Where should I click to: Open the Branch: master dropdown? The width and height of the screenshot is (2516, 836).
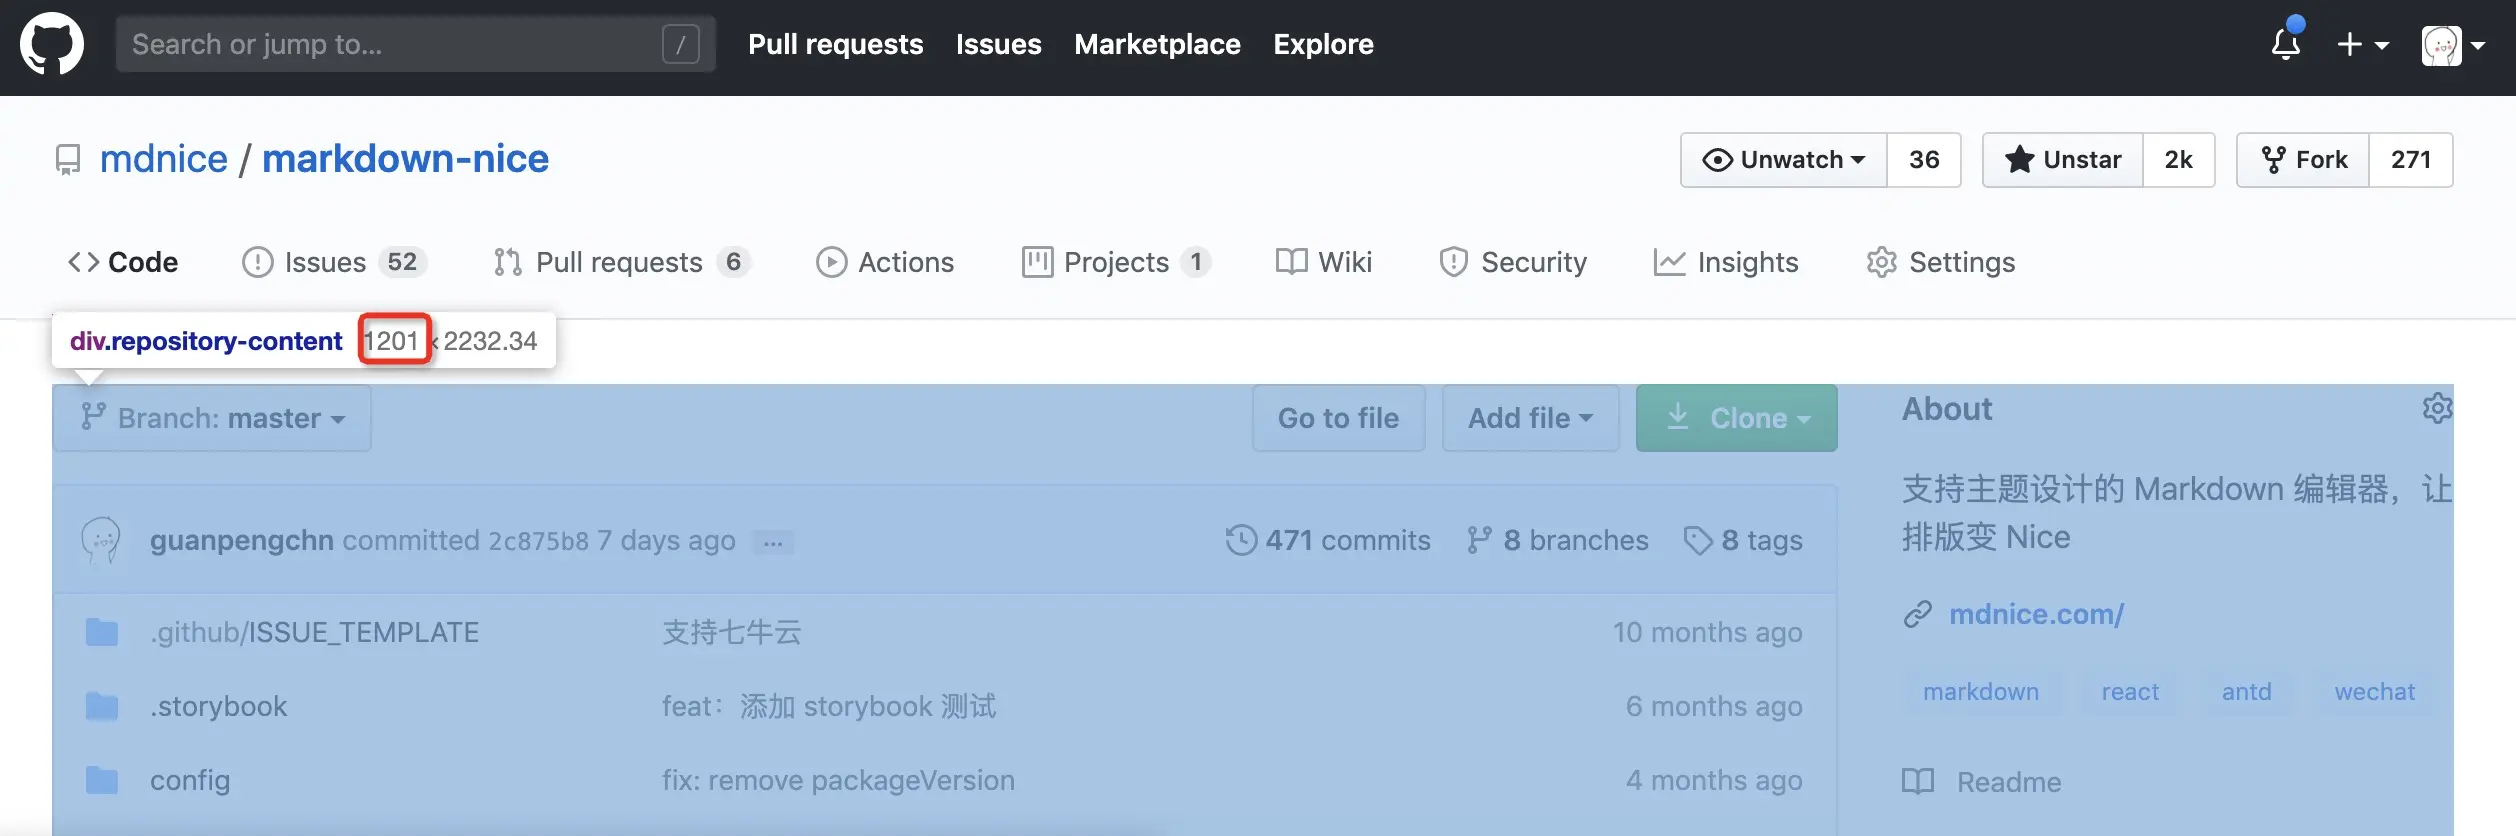[212, 418]
